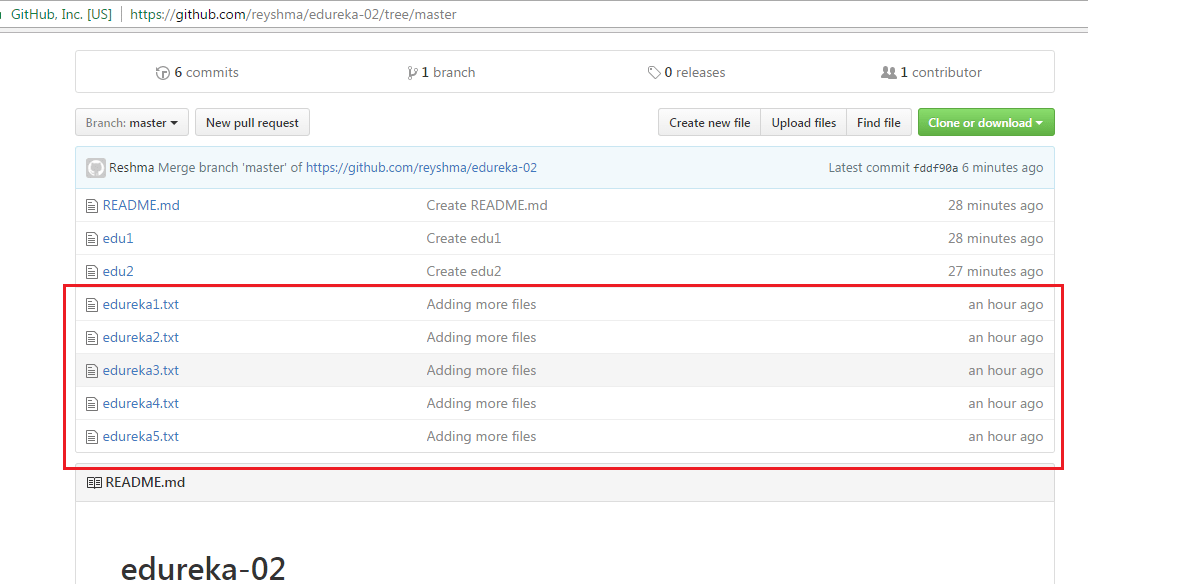
Task: Click 'Adding more files' for edureka1.txt
Action: point(481,304)
